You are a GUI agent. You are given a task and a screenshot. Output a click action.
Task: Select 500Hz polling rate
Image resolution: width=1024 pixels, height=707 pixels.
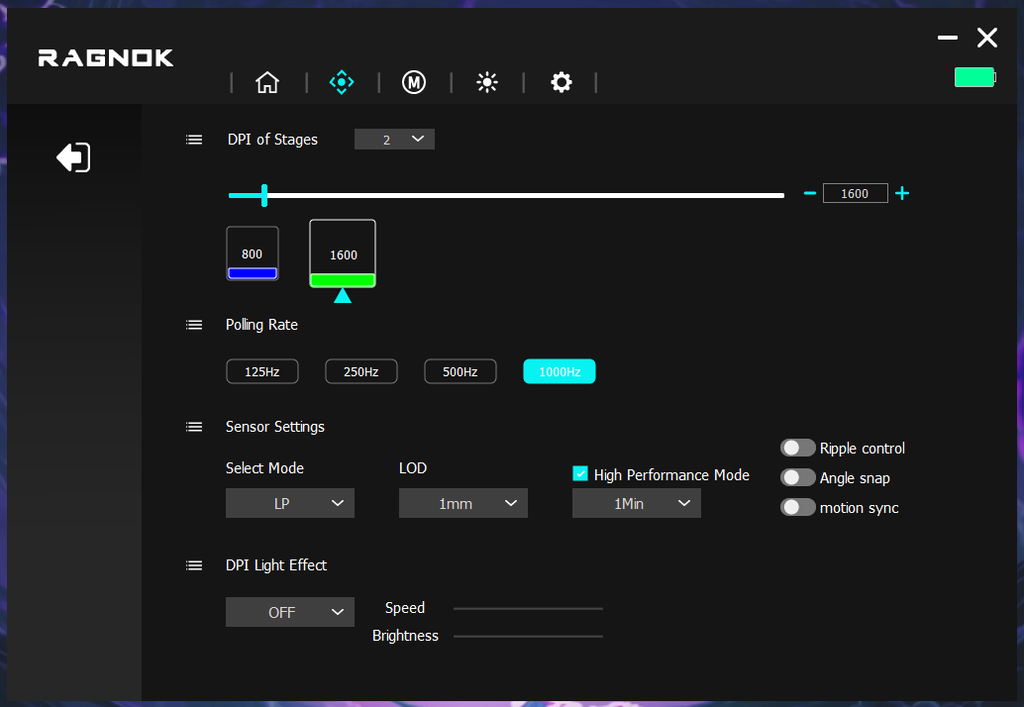pyautogui.click(x=460, y=371)
